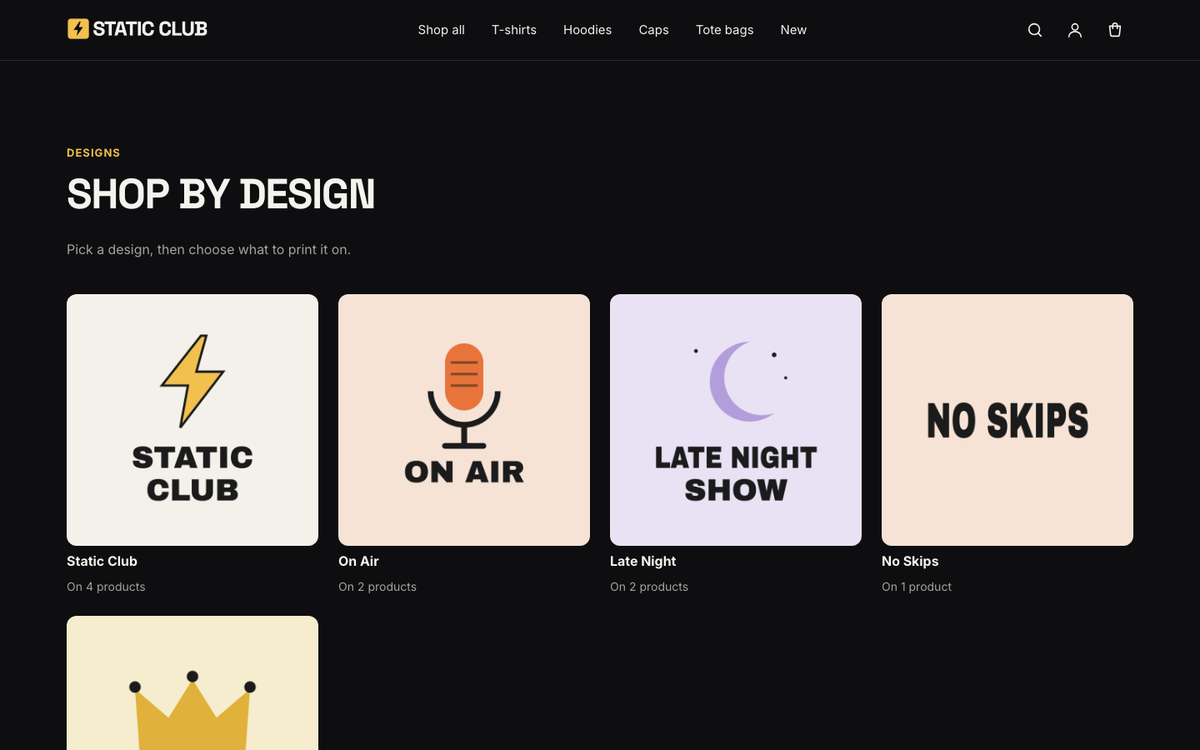Click the Static Club lightning bolt logo

78,29
